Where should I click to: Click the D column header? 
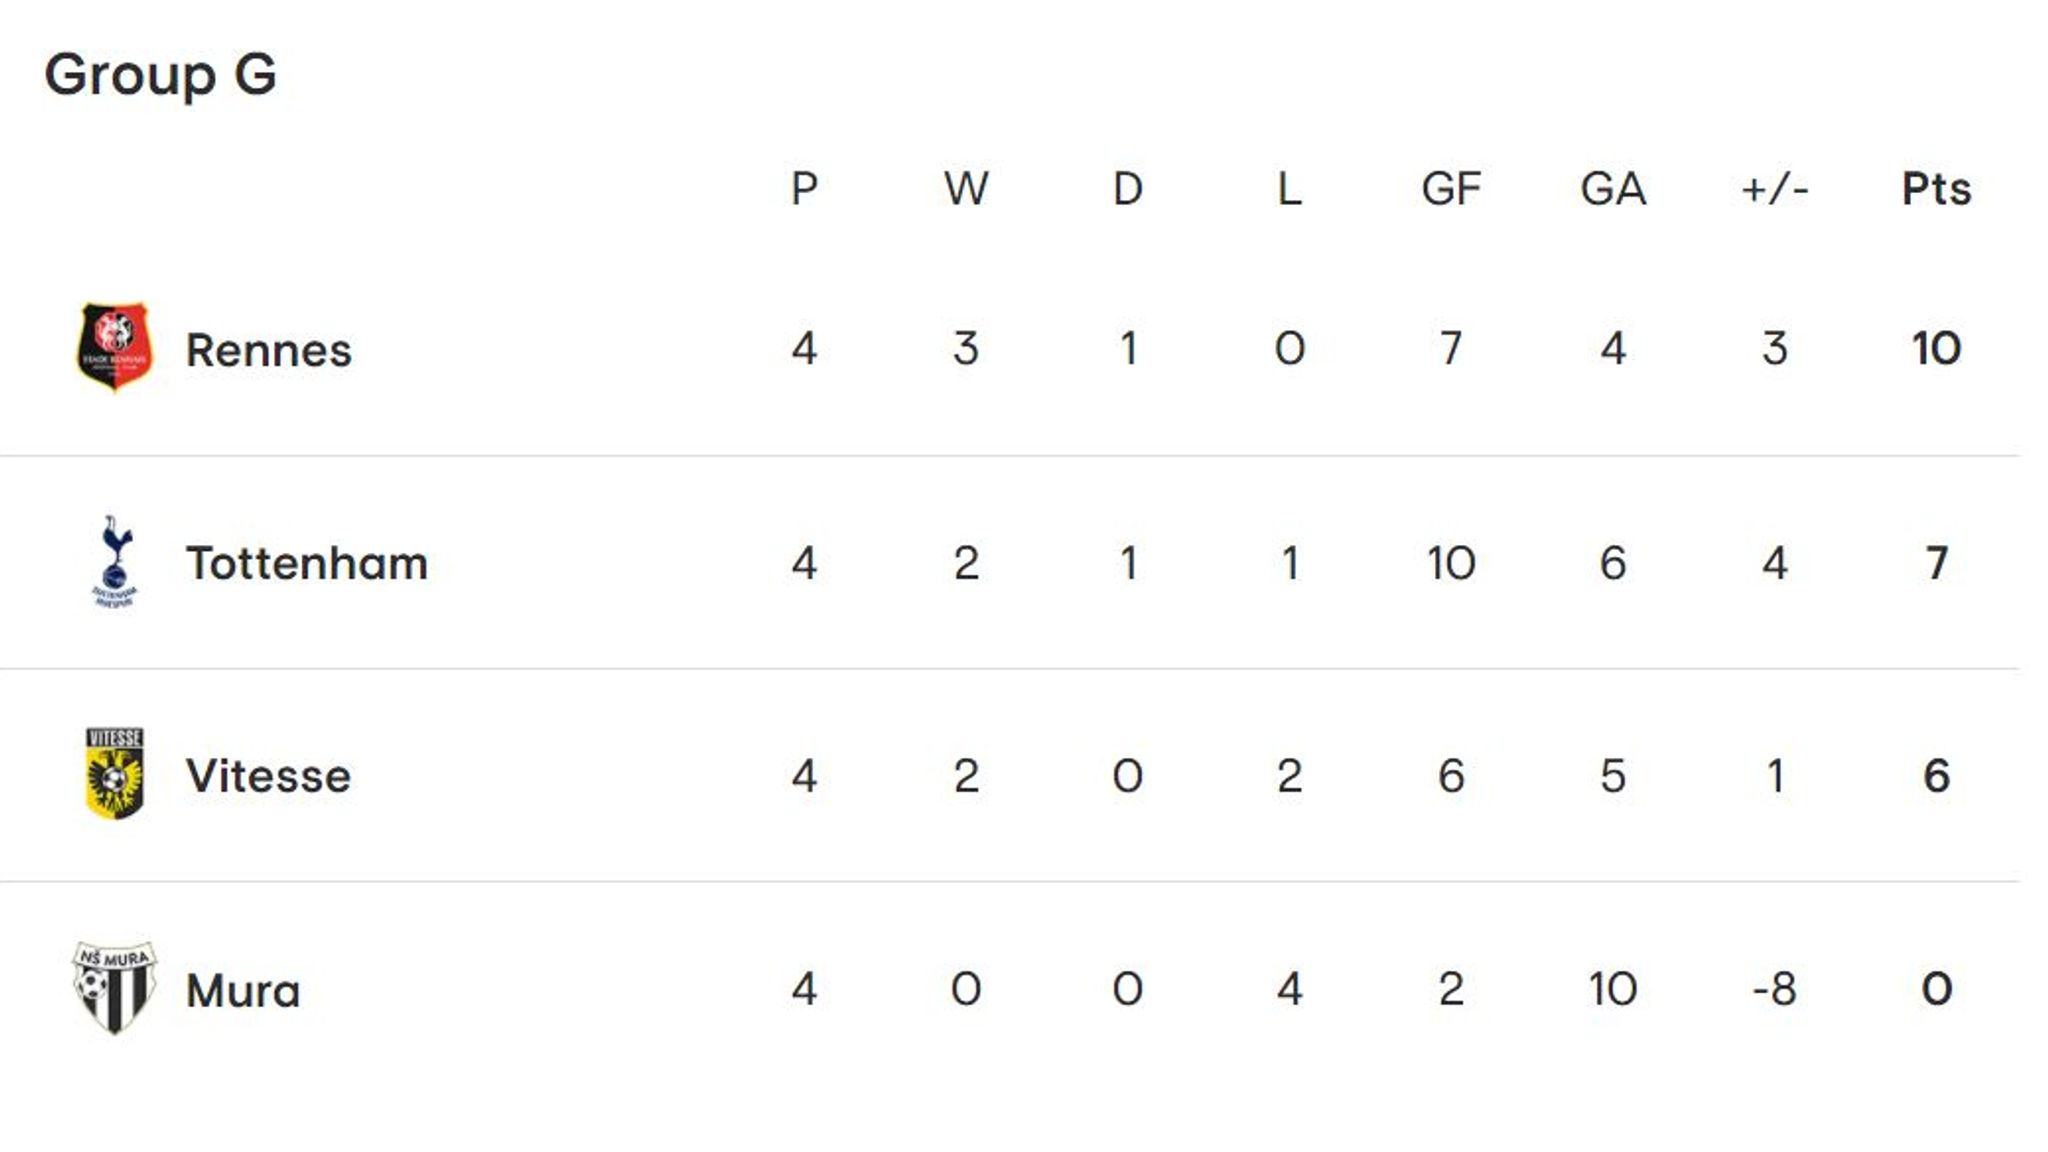1128,189
